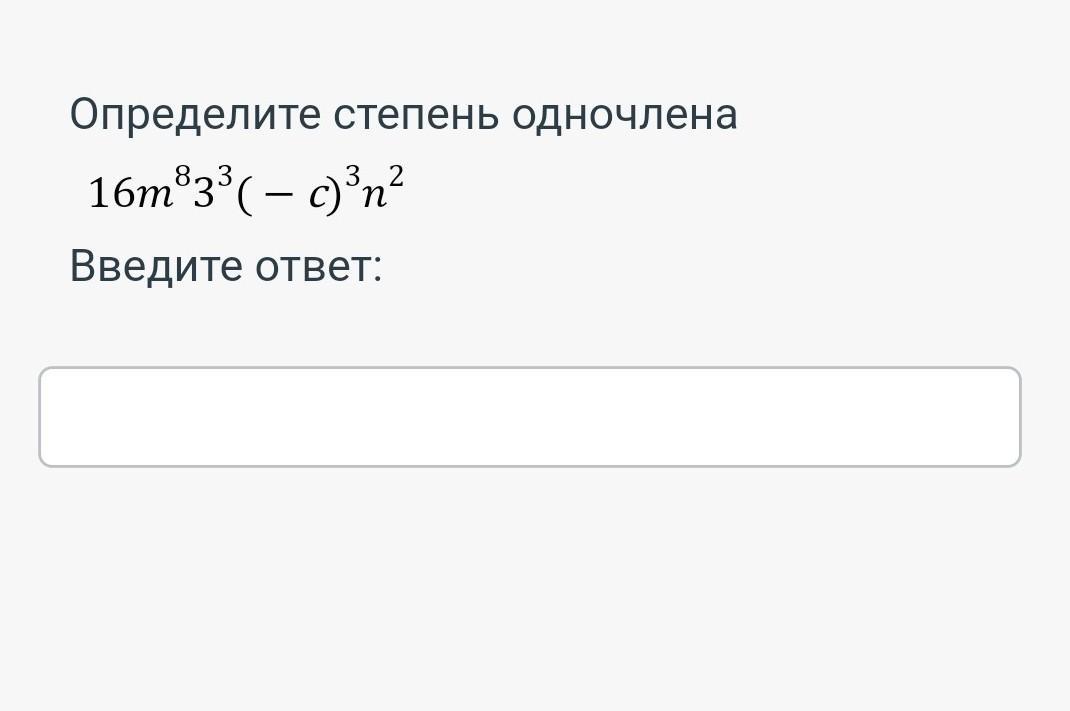This screenshot has width=1070, height=711.
Task: Click the opening parenthesis in the formula
Action: click(x=243, y=194)
